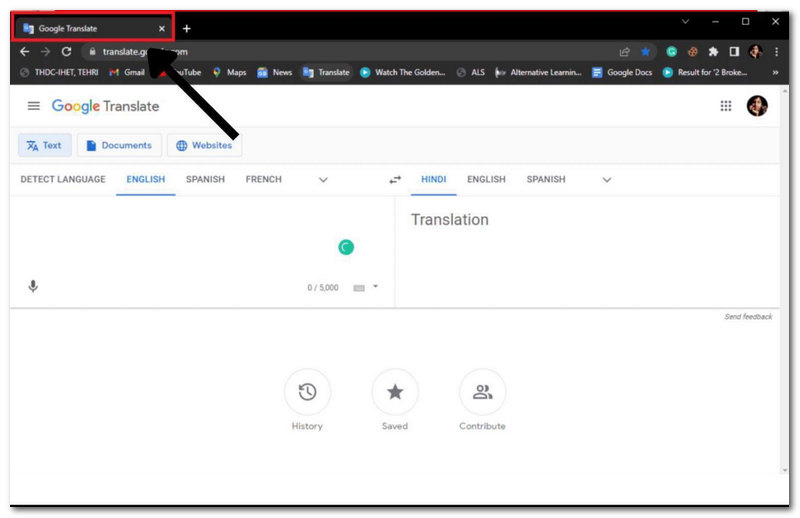Switch to Documents translation
800x518 pixels.
119,145
